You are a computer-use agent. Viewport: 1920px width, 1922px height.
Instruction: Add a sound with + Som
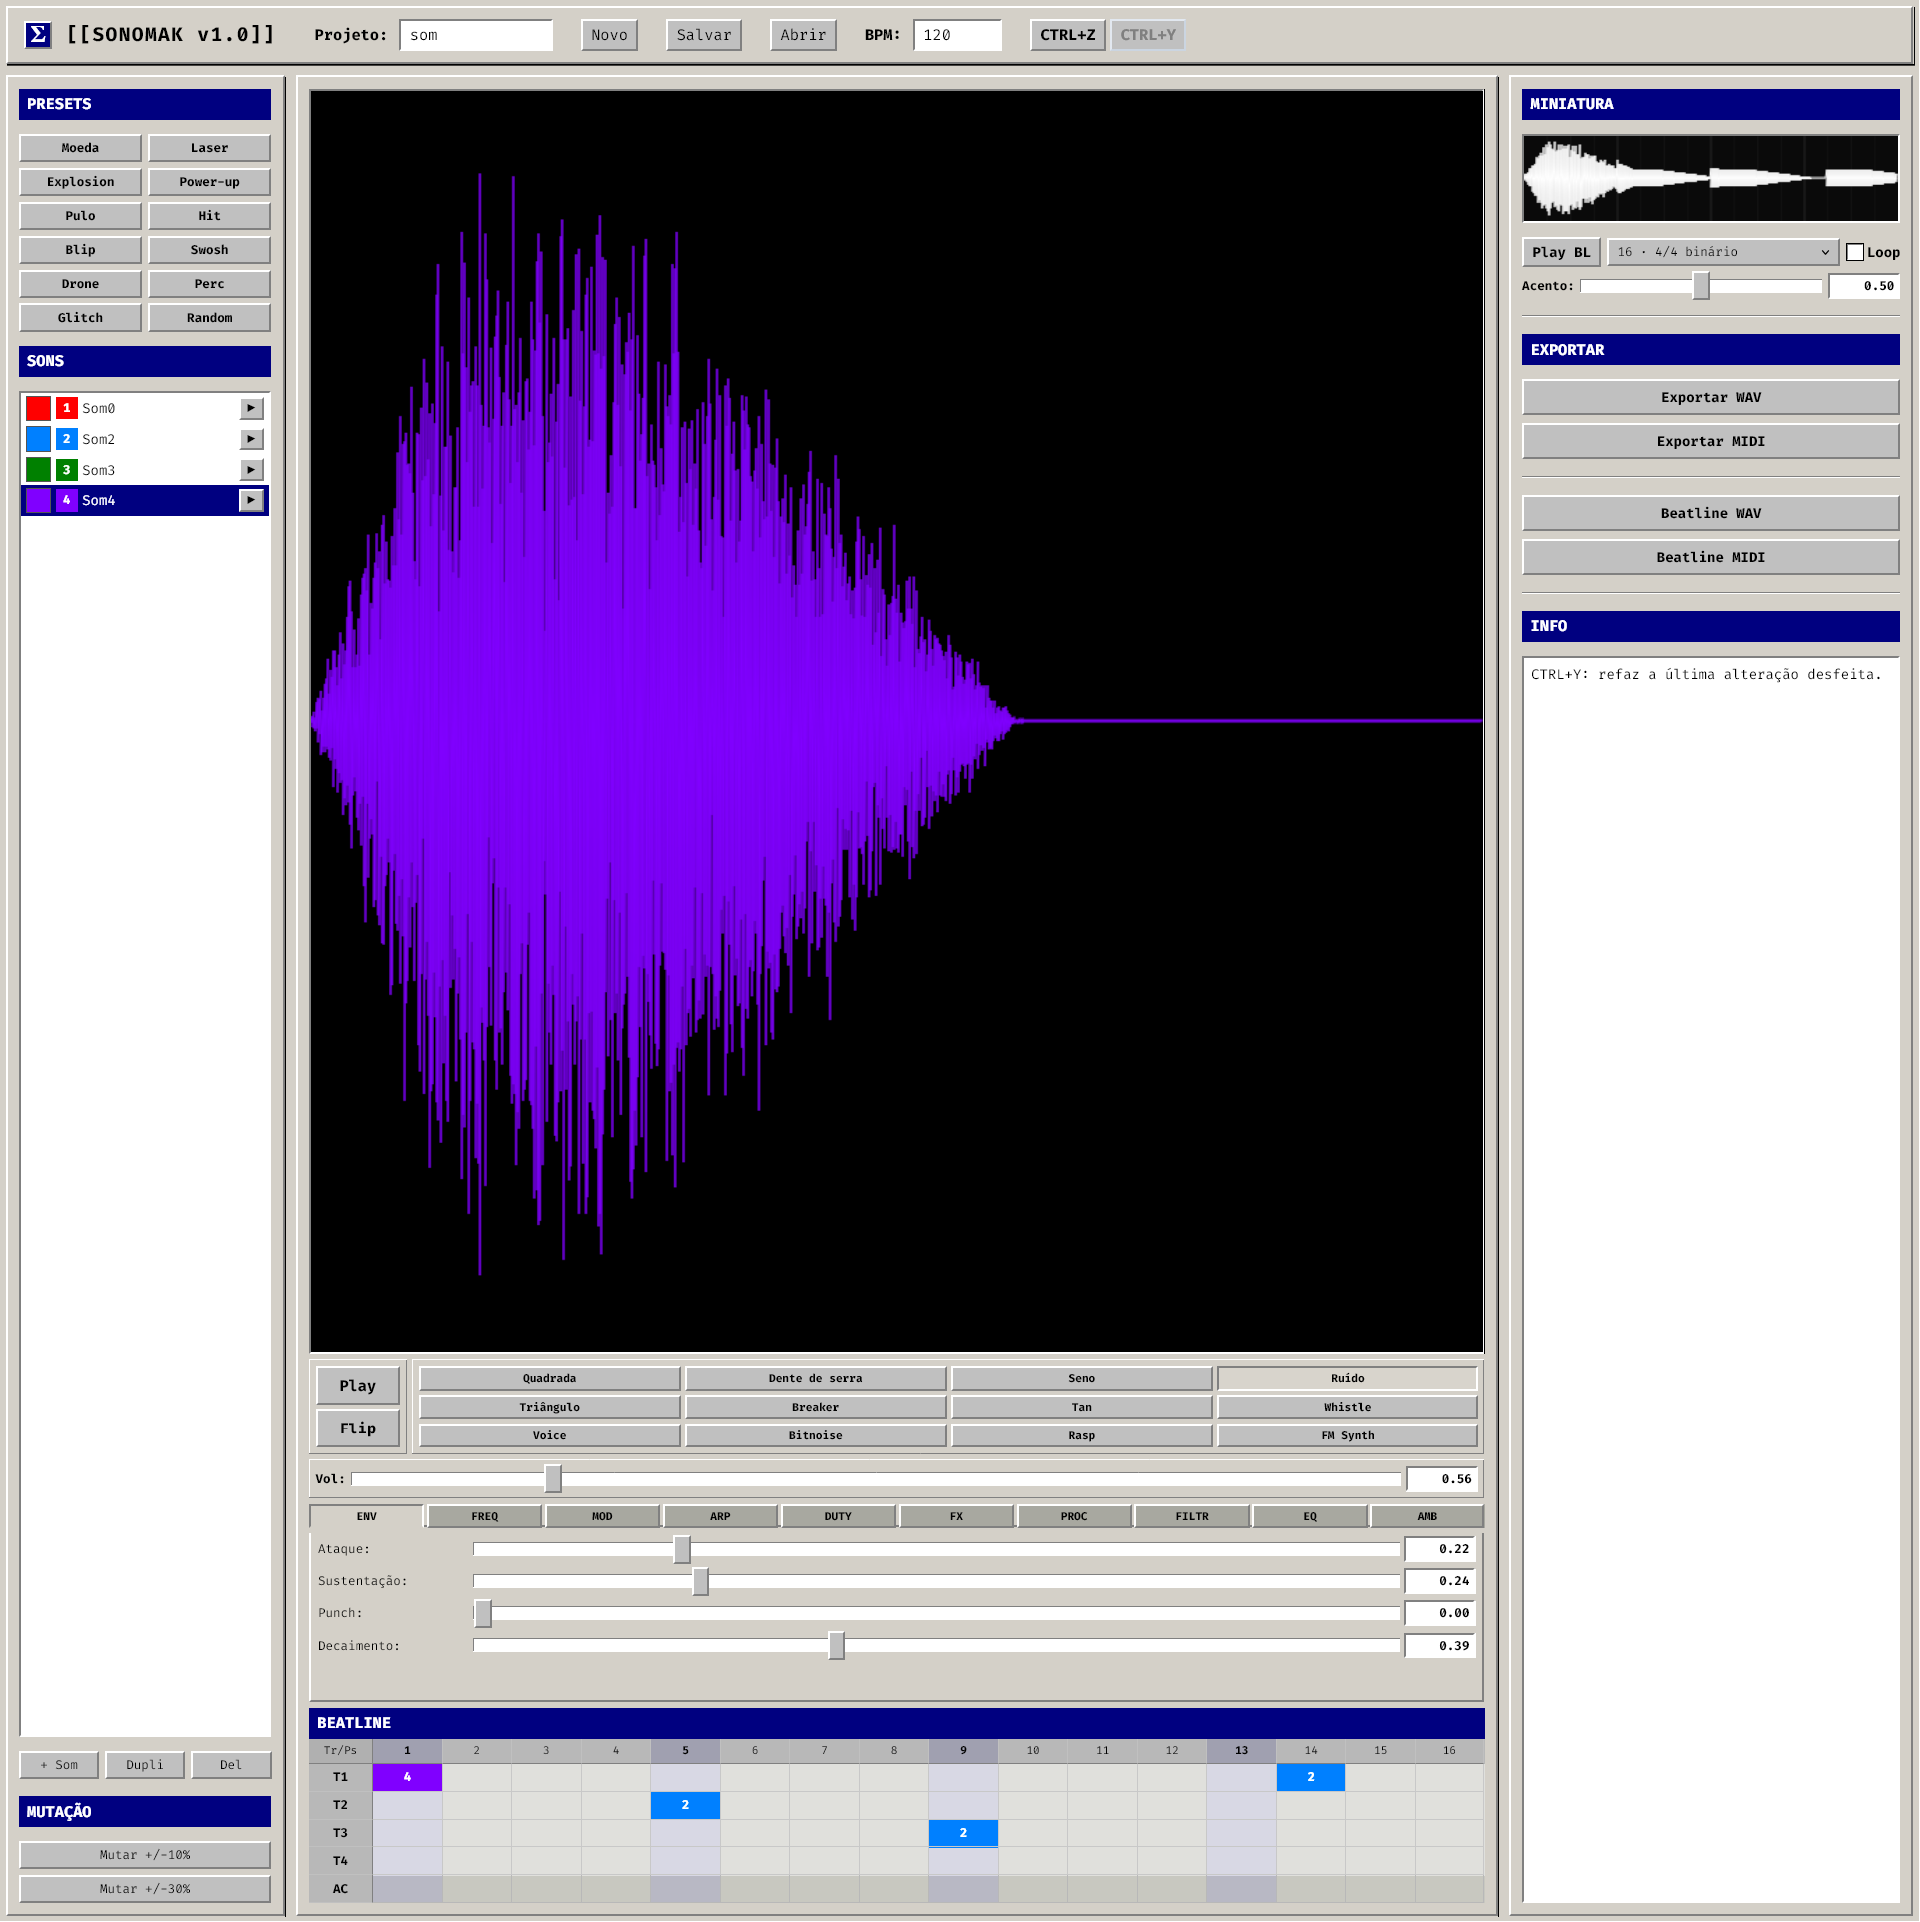coord(59,1765)
